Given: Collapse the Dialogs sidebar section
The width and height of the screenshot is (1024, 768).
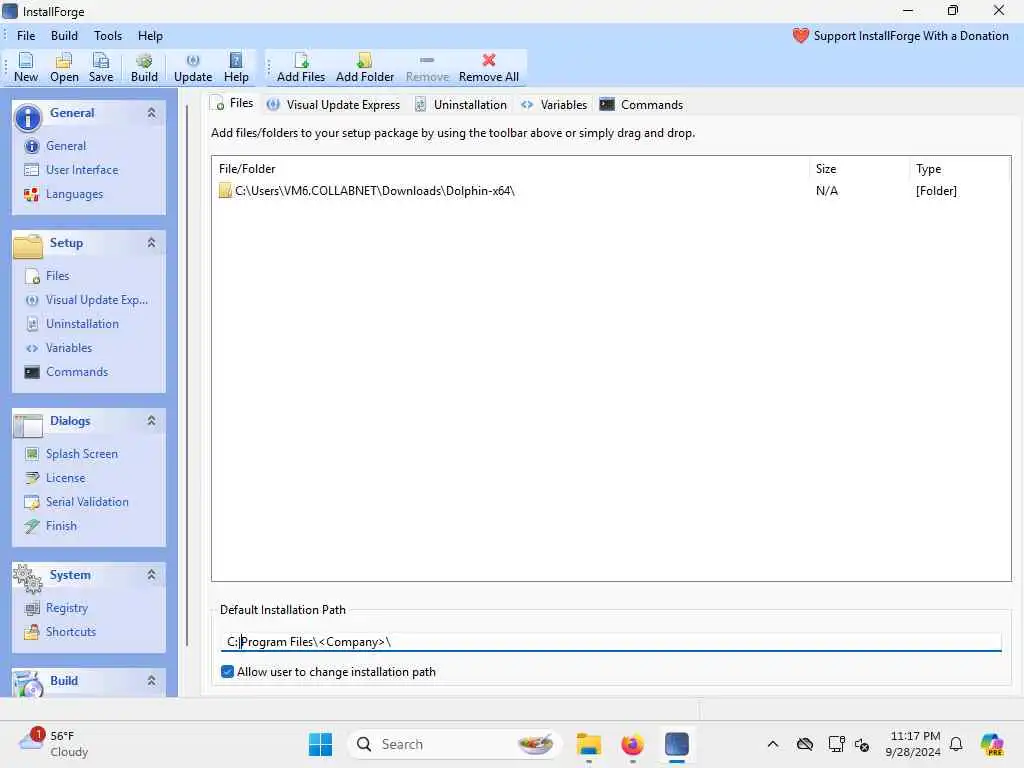Looking at the screenshot, I should 152,421.
